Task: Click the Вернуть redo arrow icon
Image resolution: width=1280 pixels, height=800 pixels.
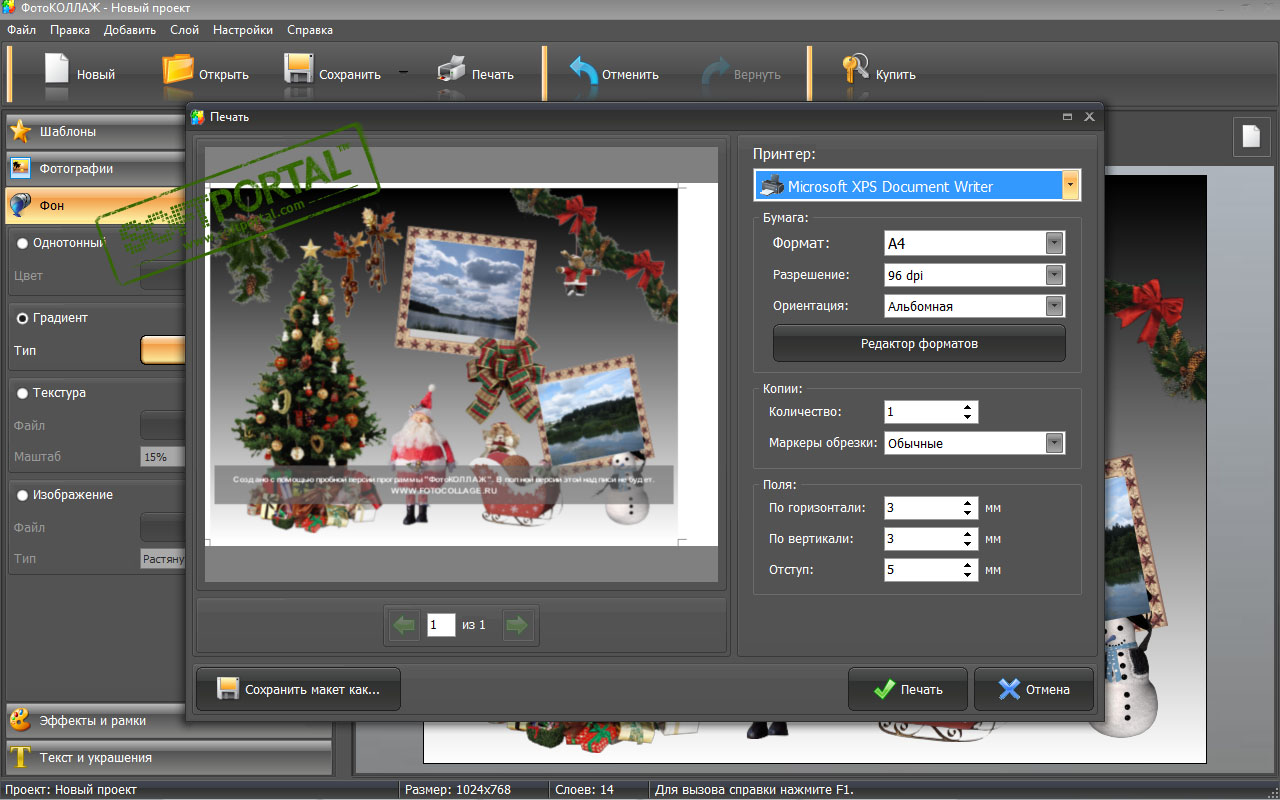Action: click(x=715, y=72)
